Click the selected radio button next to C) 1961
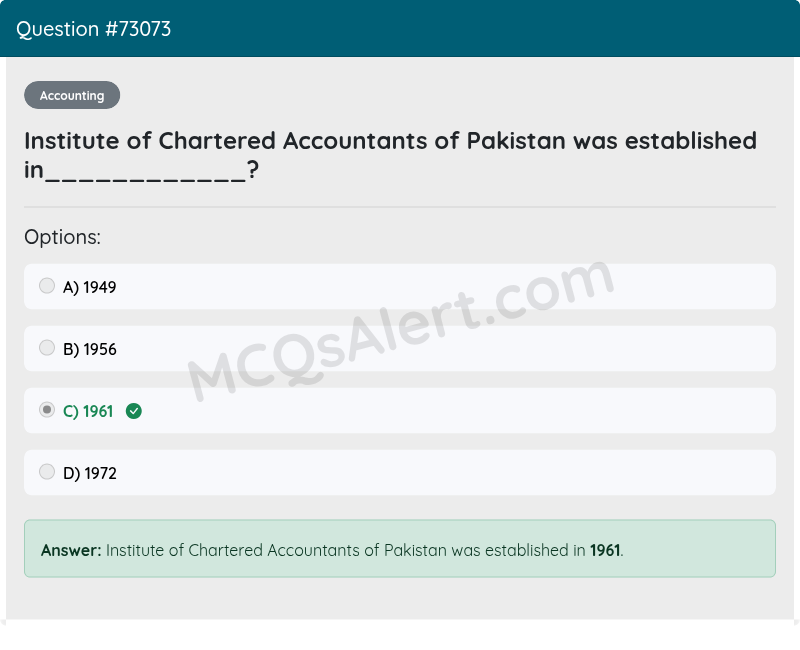This screenshot has width=800, height=650. 47,409
